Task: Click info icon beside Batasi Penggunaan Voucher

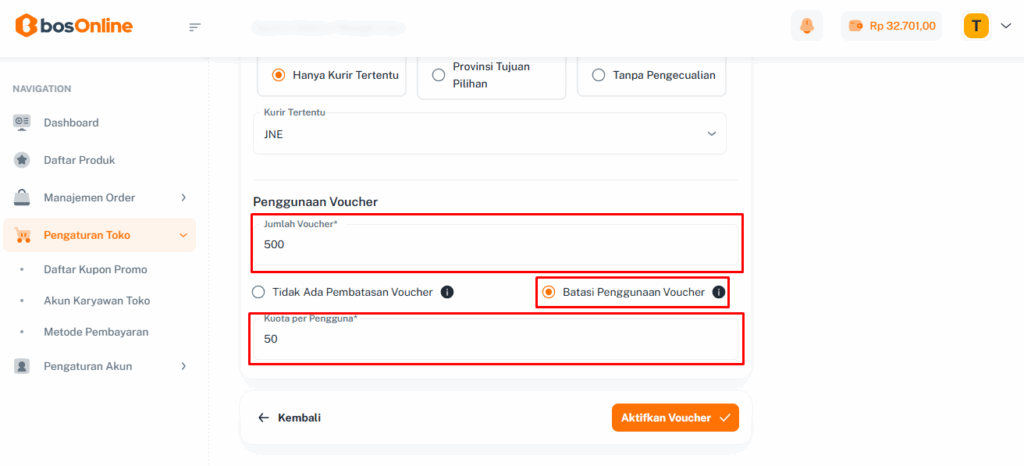Action: [718, 292]
